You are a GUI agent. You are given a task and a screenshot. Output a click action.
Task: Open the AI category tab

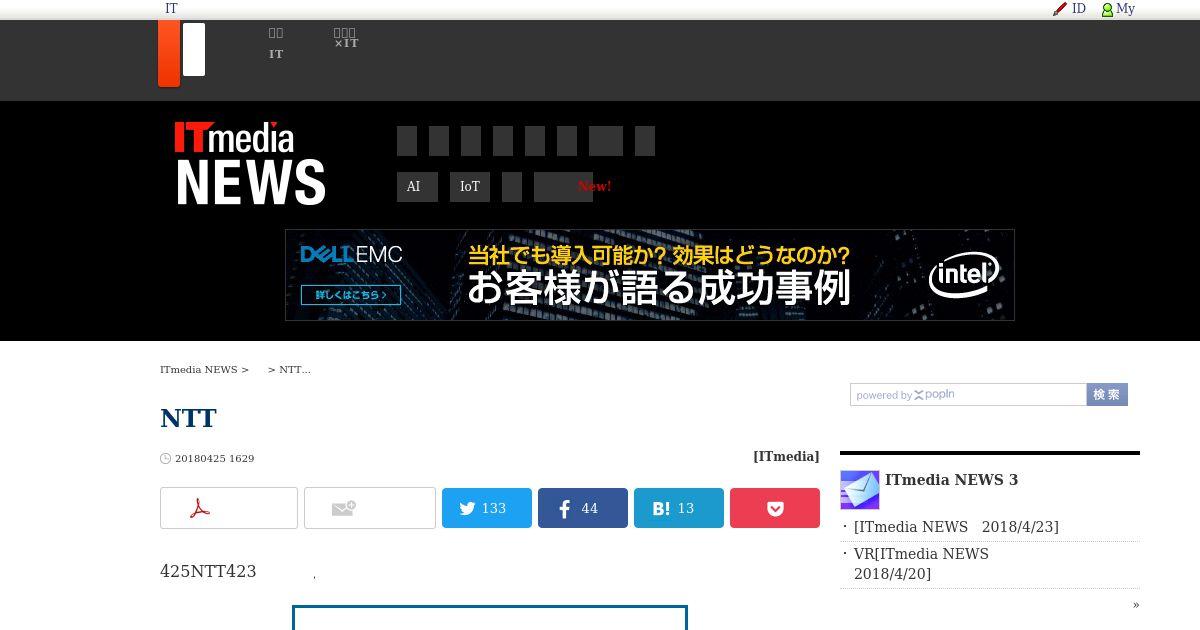(x=417, y=187)
